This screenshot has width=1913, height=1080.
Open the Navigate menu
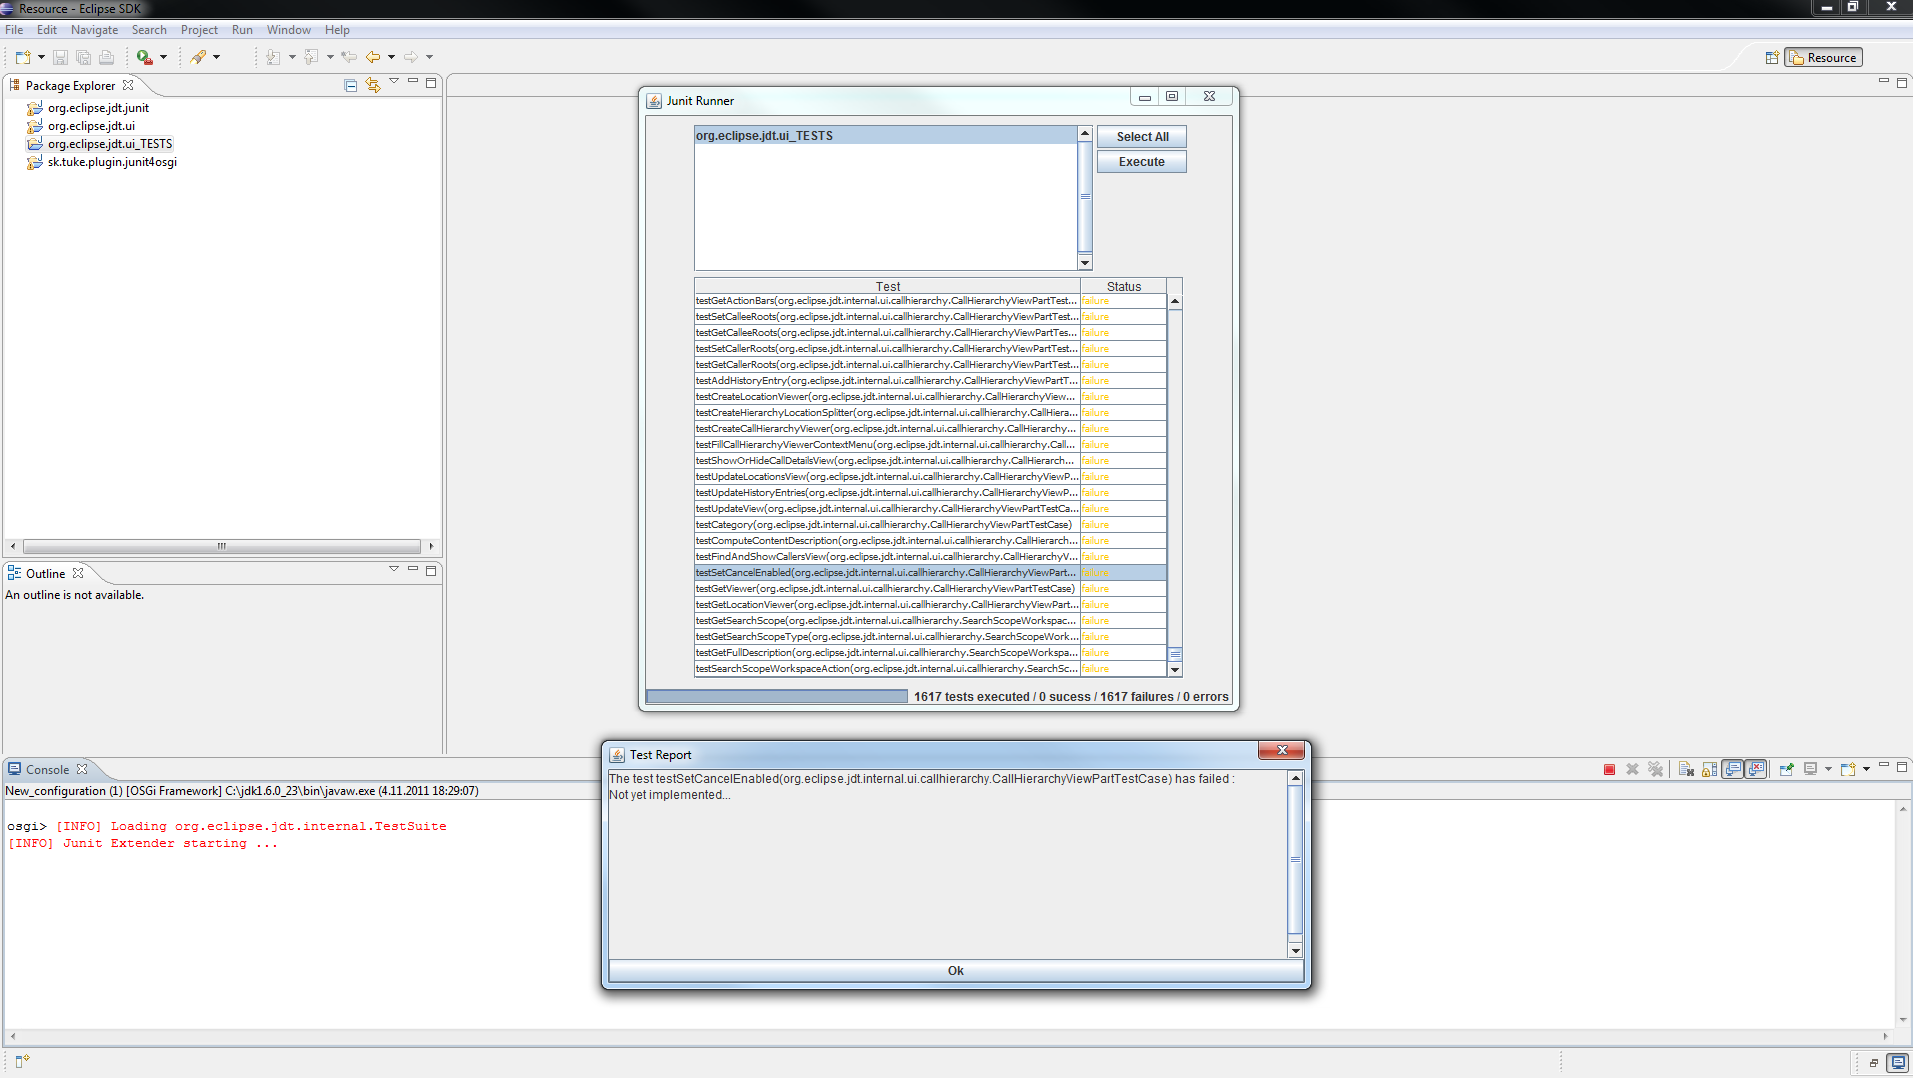pos(94,30)
